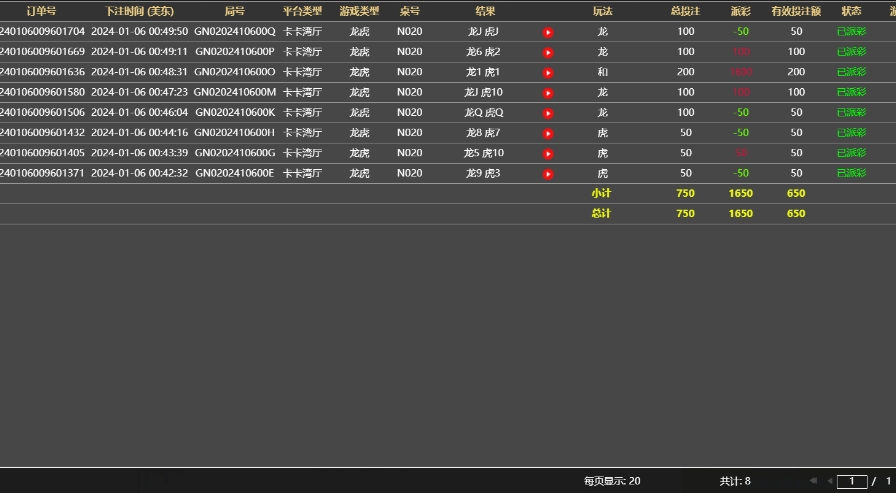Screen dimensions: 896x493
Task: Click the 总投注 column header
Action: pyautogui.click(x=685, y=11)
